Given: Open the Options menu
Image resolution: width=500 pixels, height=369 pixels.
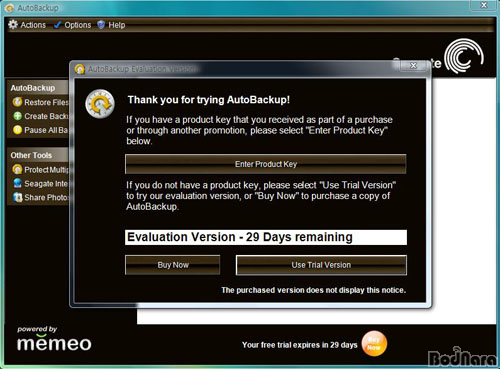Looking at the screenshot, I should [73, 25].
